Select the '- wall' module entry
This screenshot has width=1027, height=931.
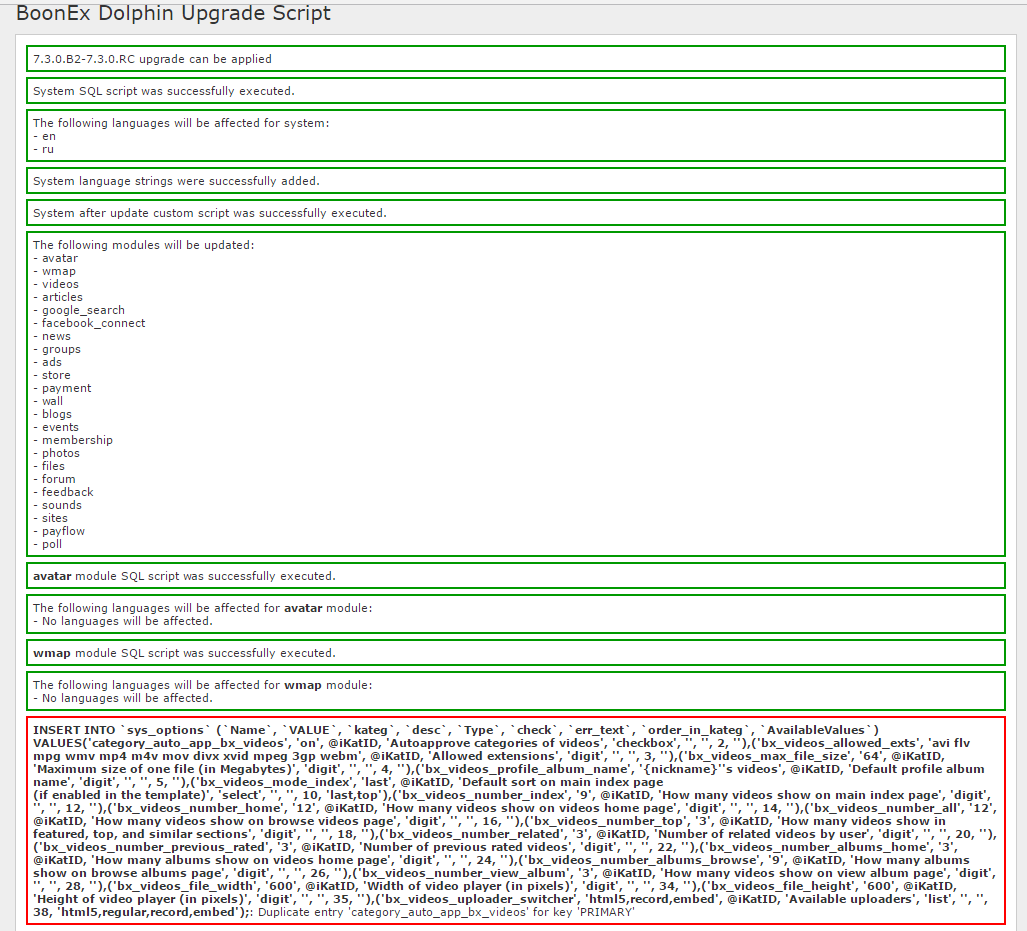point(48,401)
